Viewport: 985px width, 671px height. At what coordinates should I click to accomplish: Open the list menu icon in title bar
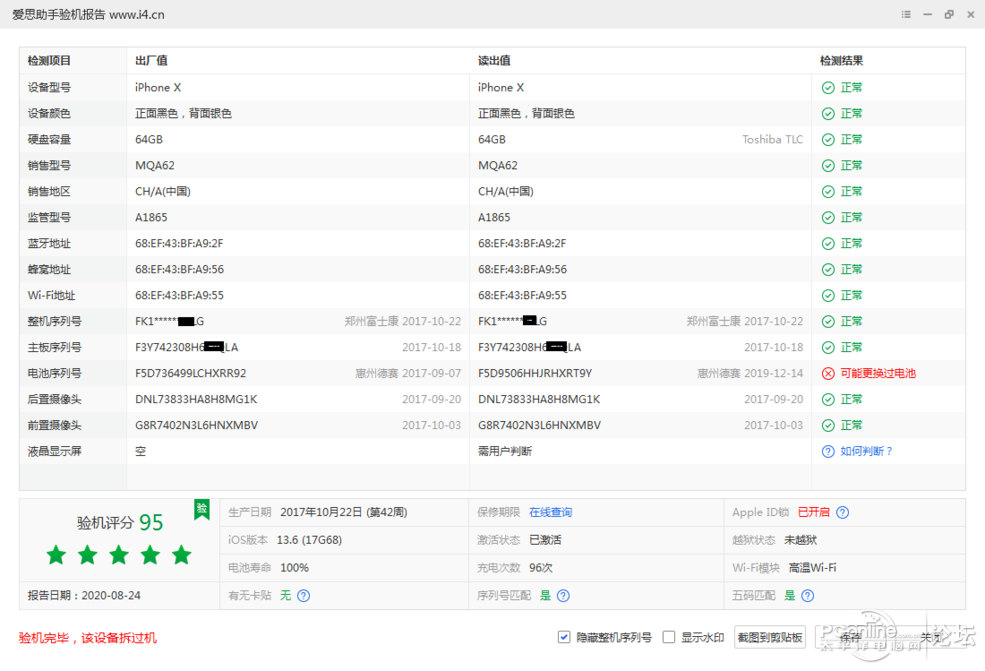(906, 14)
